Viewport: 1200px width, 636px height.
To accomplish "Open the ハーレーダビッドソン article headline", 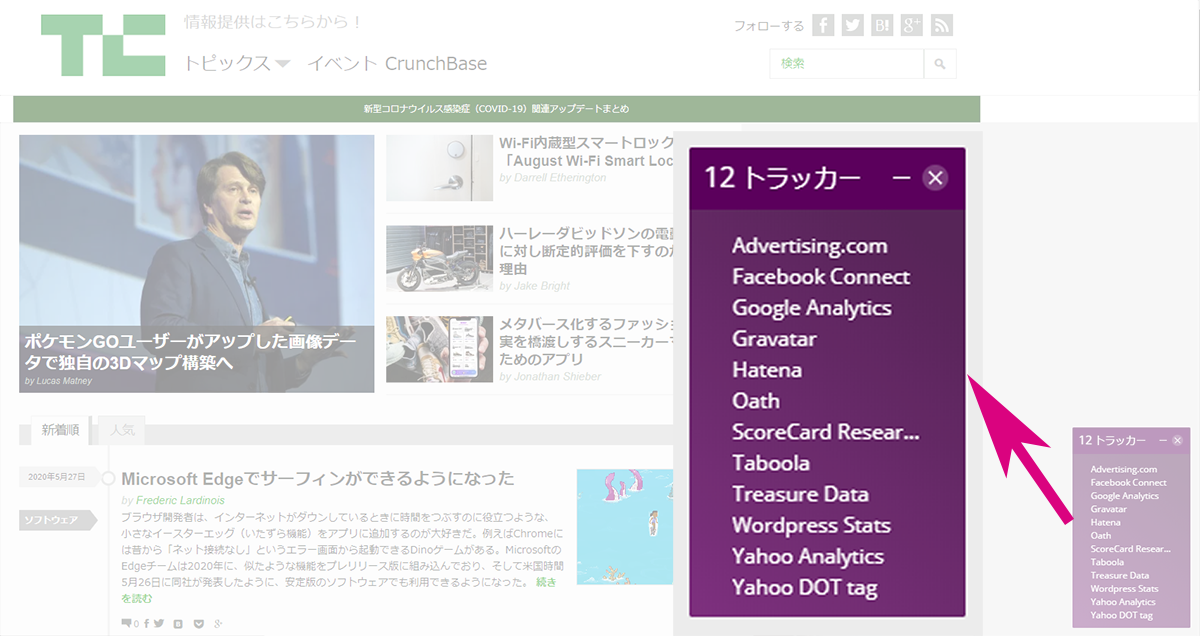I will [585, 251].
